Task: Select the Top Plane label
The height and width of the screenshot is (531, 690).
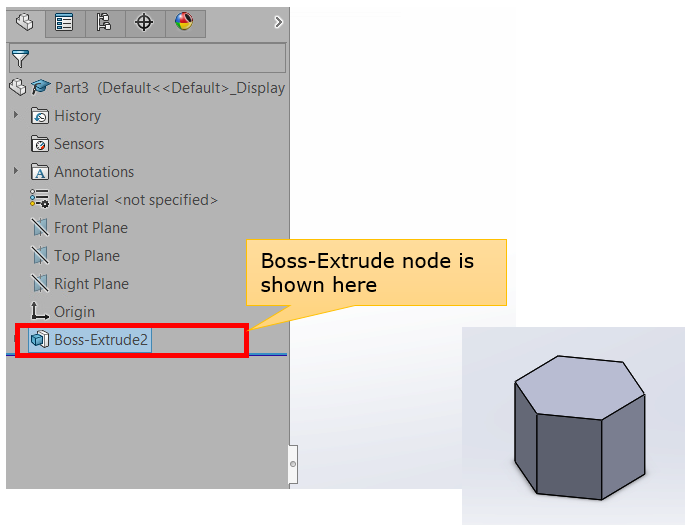Action: coord(87,256)
